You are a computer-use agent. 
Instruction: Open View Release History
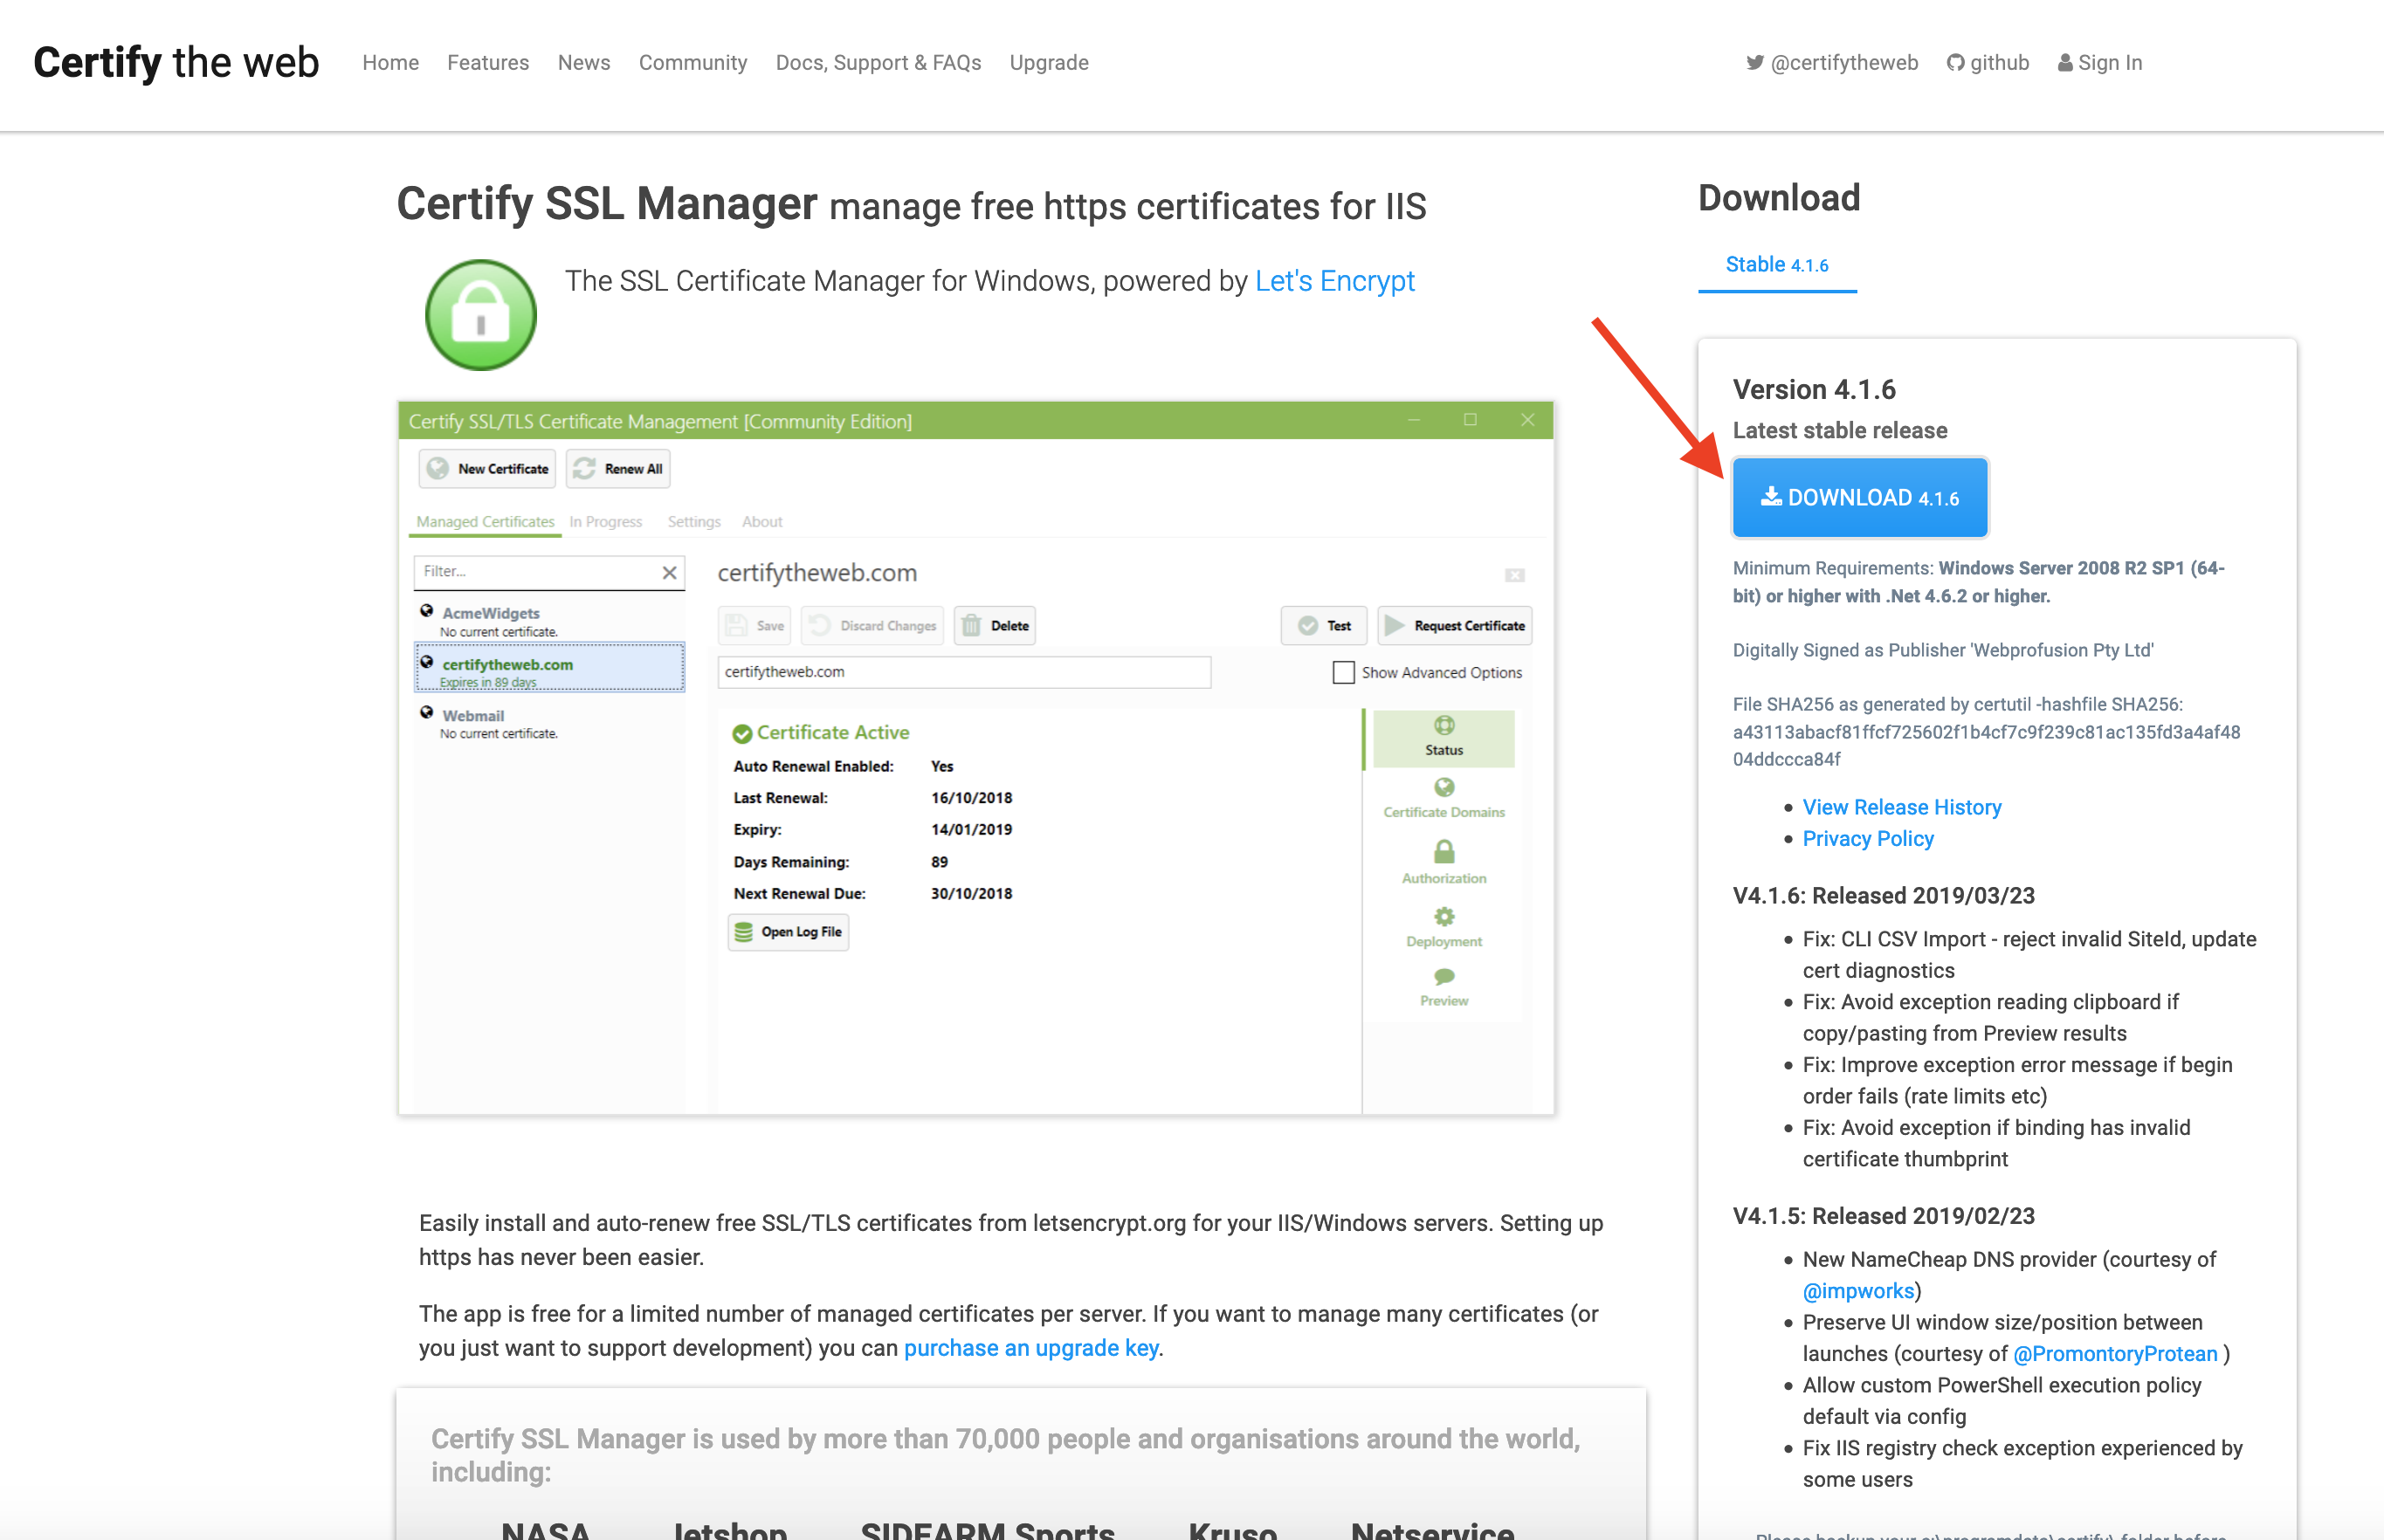pos(1901,807)
